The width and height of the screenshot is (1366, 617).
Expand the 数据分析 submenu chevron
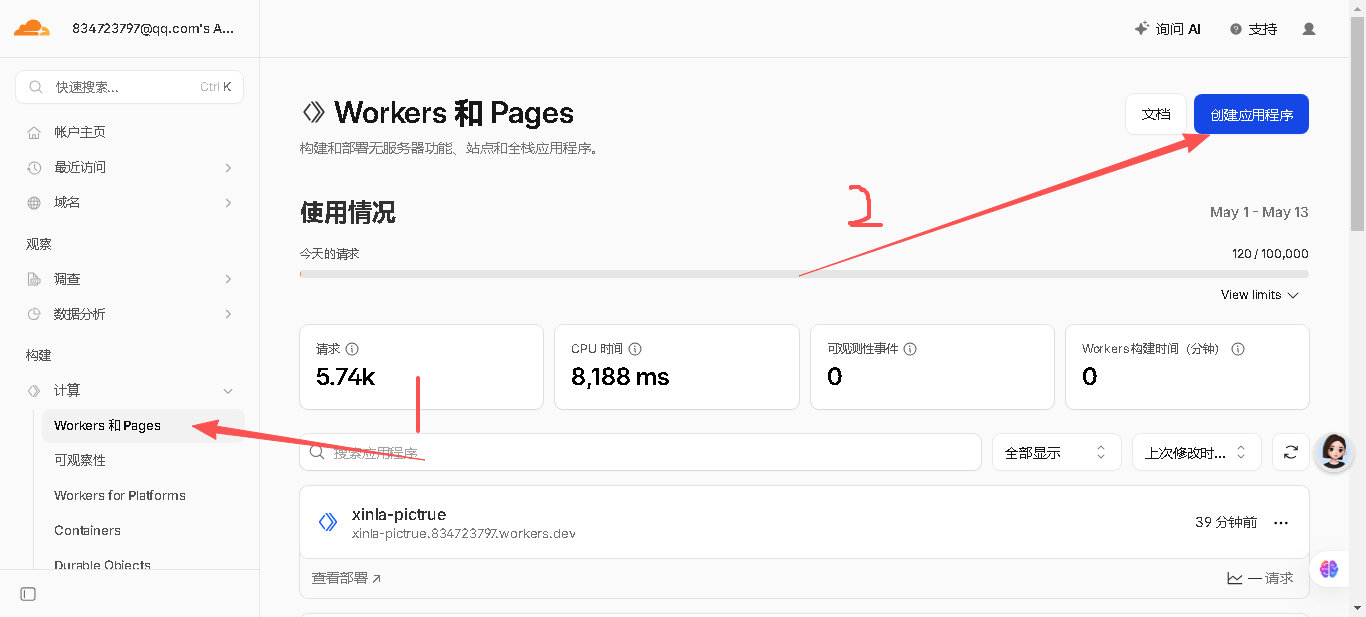[228, 314]
